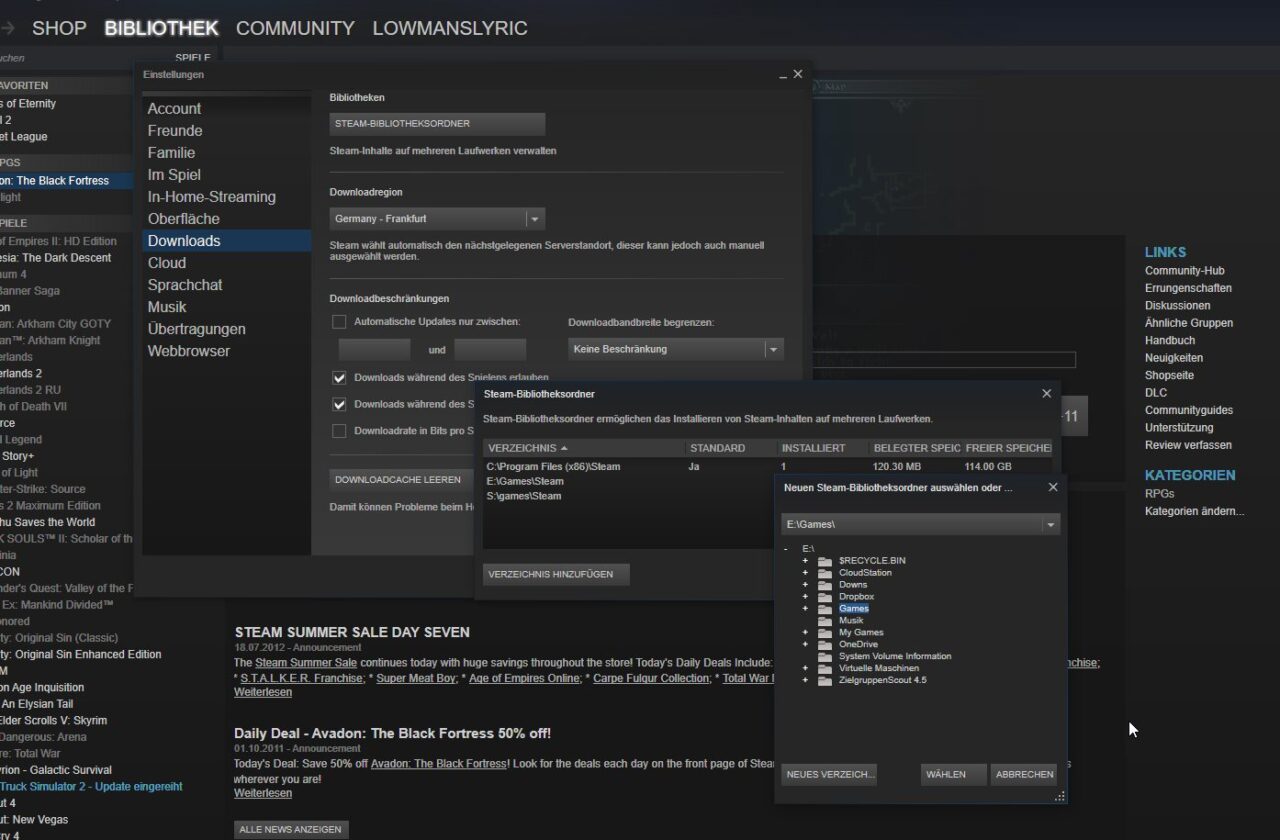
Task: Uncheck 'Downloads während des Spielens erlauben'
Action: tap(339, 378)
